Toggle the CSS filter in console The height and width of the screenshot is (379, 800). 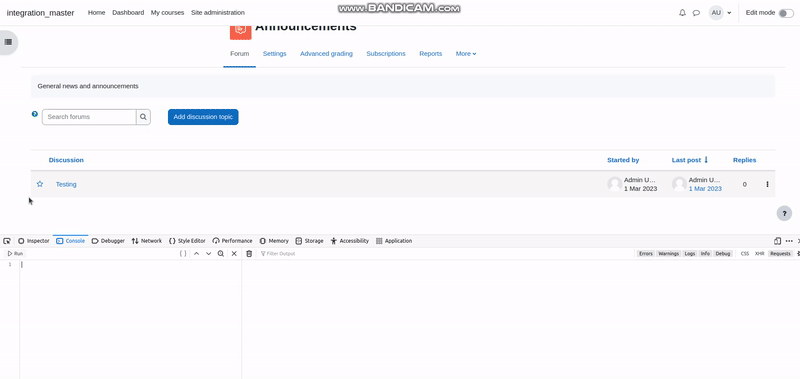click(x=745, y=254)
